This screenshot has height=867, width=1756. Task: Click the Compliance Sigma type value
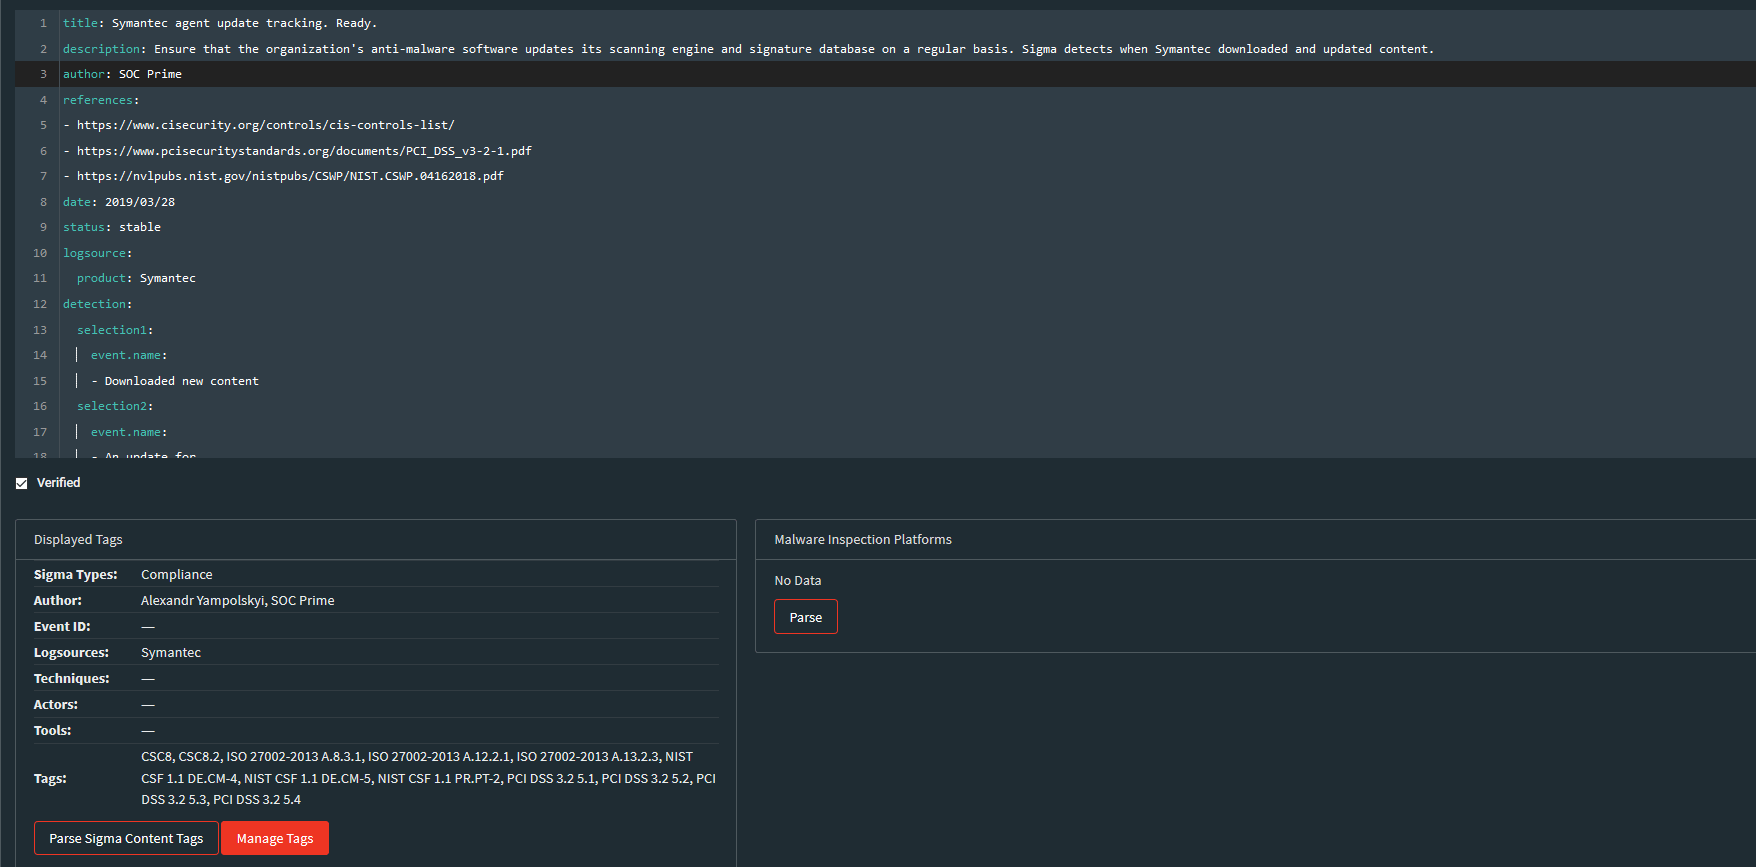click(x=177, y=574)
